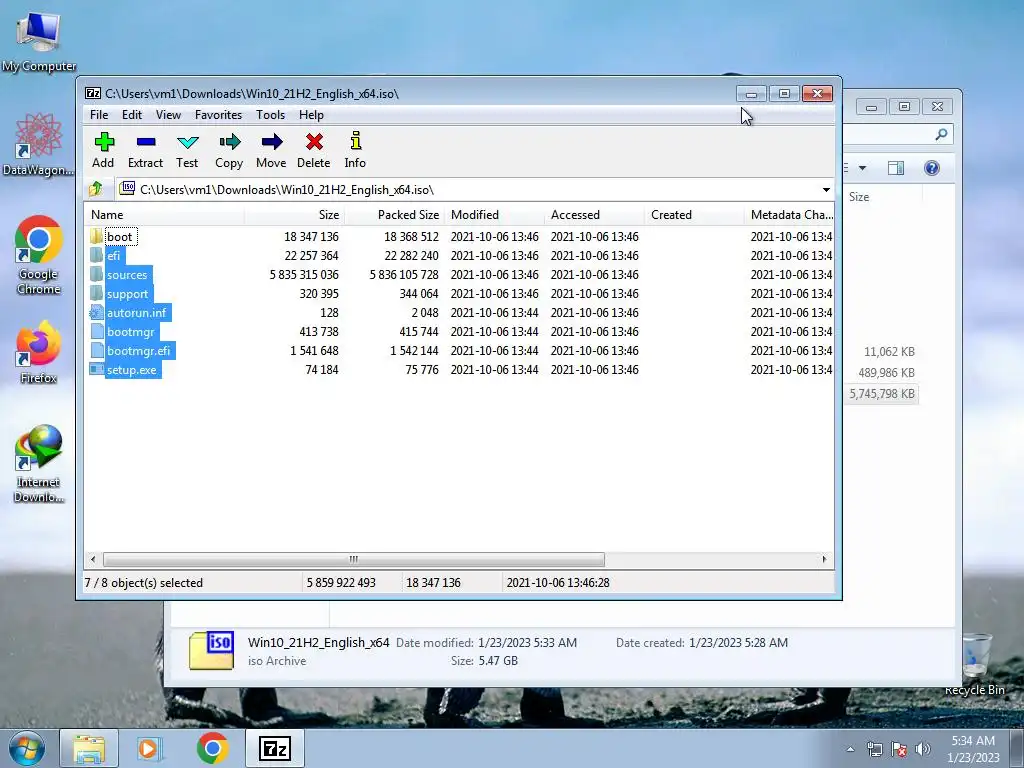Screen dimensions: 1024x768
Task: Open Chrome from the taskbar
Action: point(212,748)
